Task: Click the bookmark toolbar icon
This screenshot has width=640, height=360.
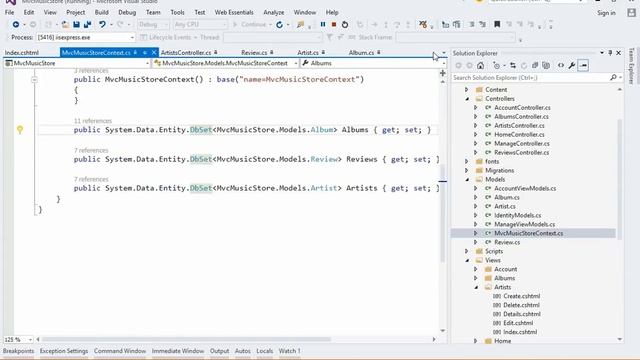Action: (x=497, y=24)
